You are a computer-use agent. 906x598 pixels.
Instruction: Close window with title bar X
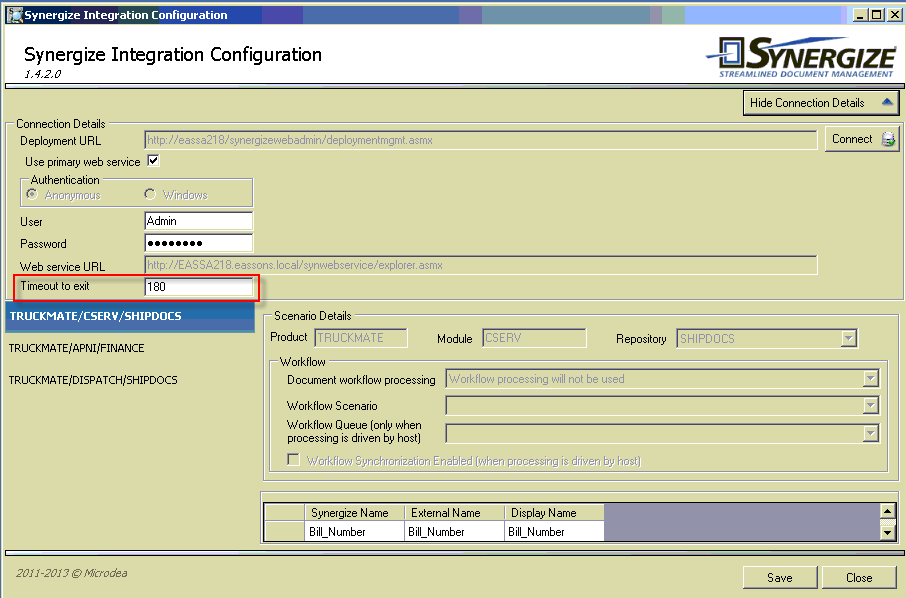tap(894, 15)
